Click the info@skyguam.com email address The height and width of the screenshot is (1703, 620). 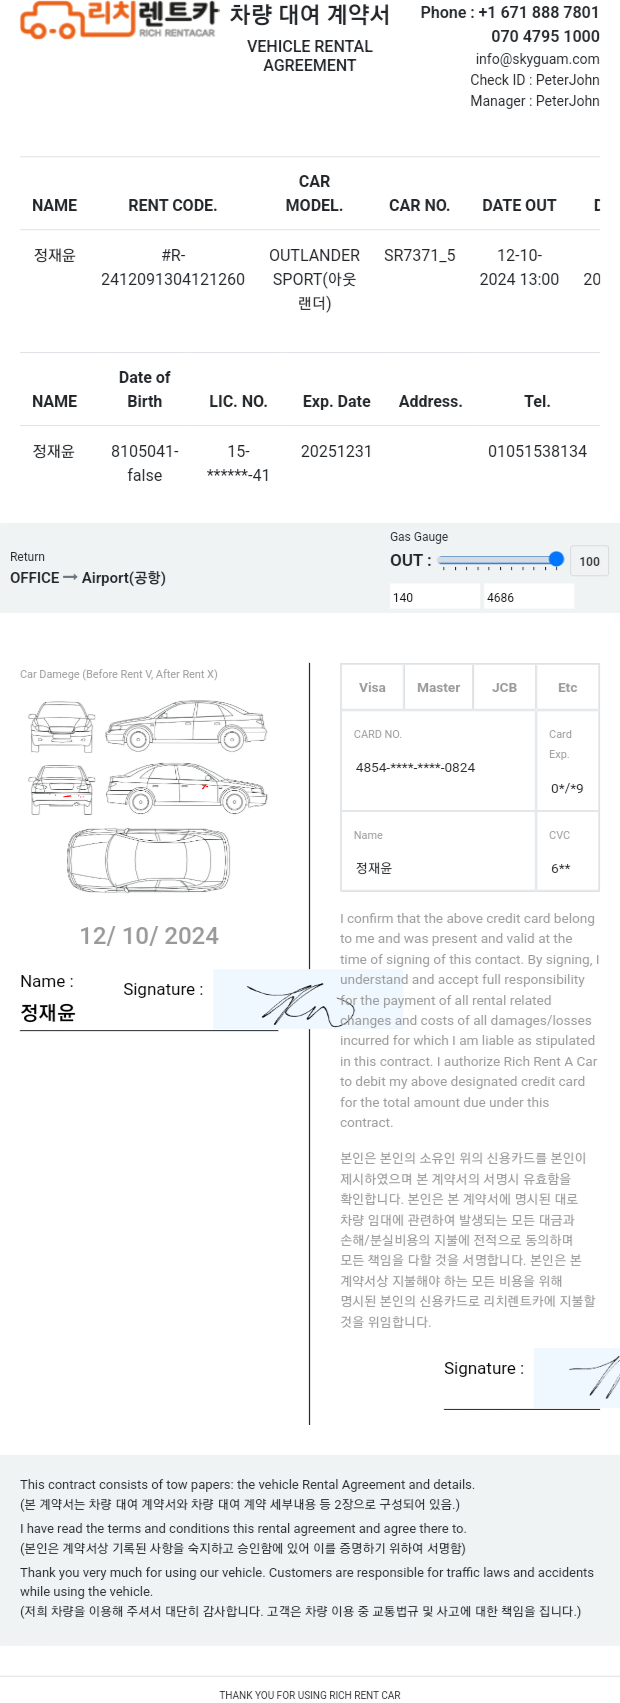[x=538, y=59]
